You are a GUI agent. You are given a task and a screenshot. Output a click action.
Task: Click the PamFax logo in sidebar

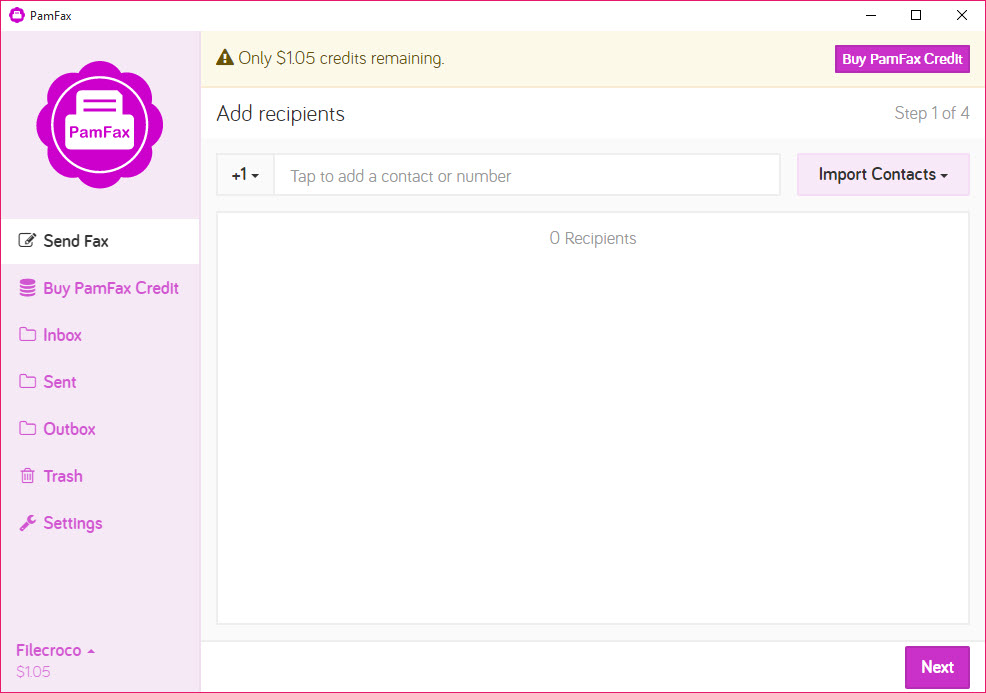click(99, 125)
